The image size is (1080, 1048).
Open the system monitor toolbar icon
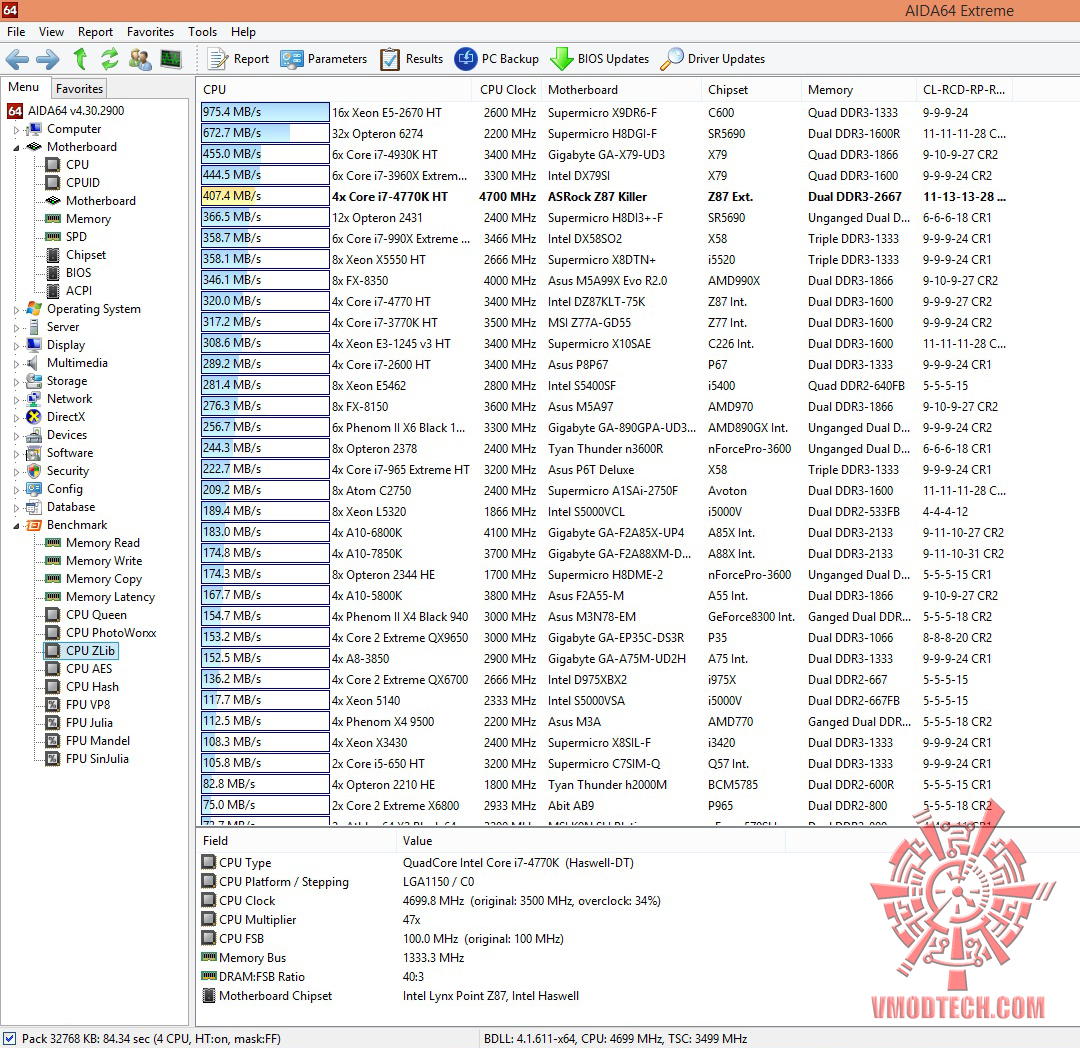click(171, 59)
